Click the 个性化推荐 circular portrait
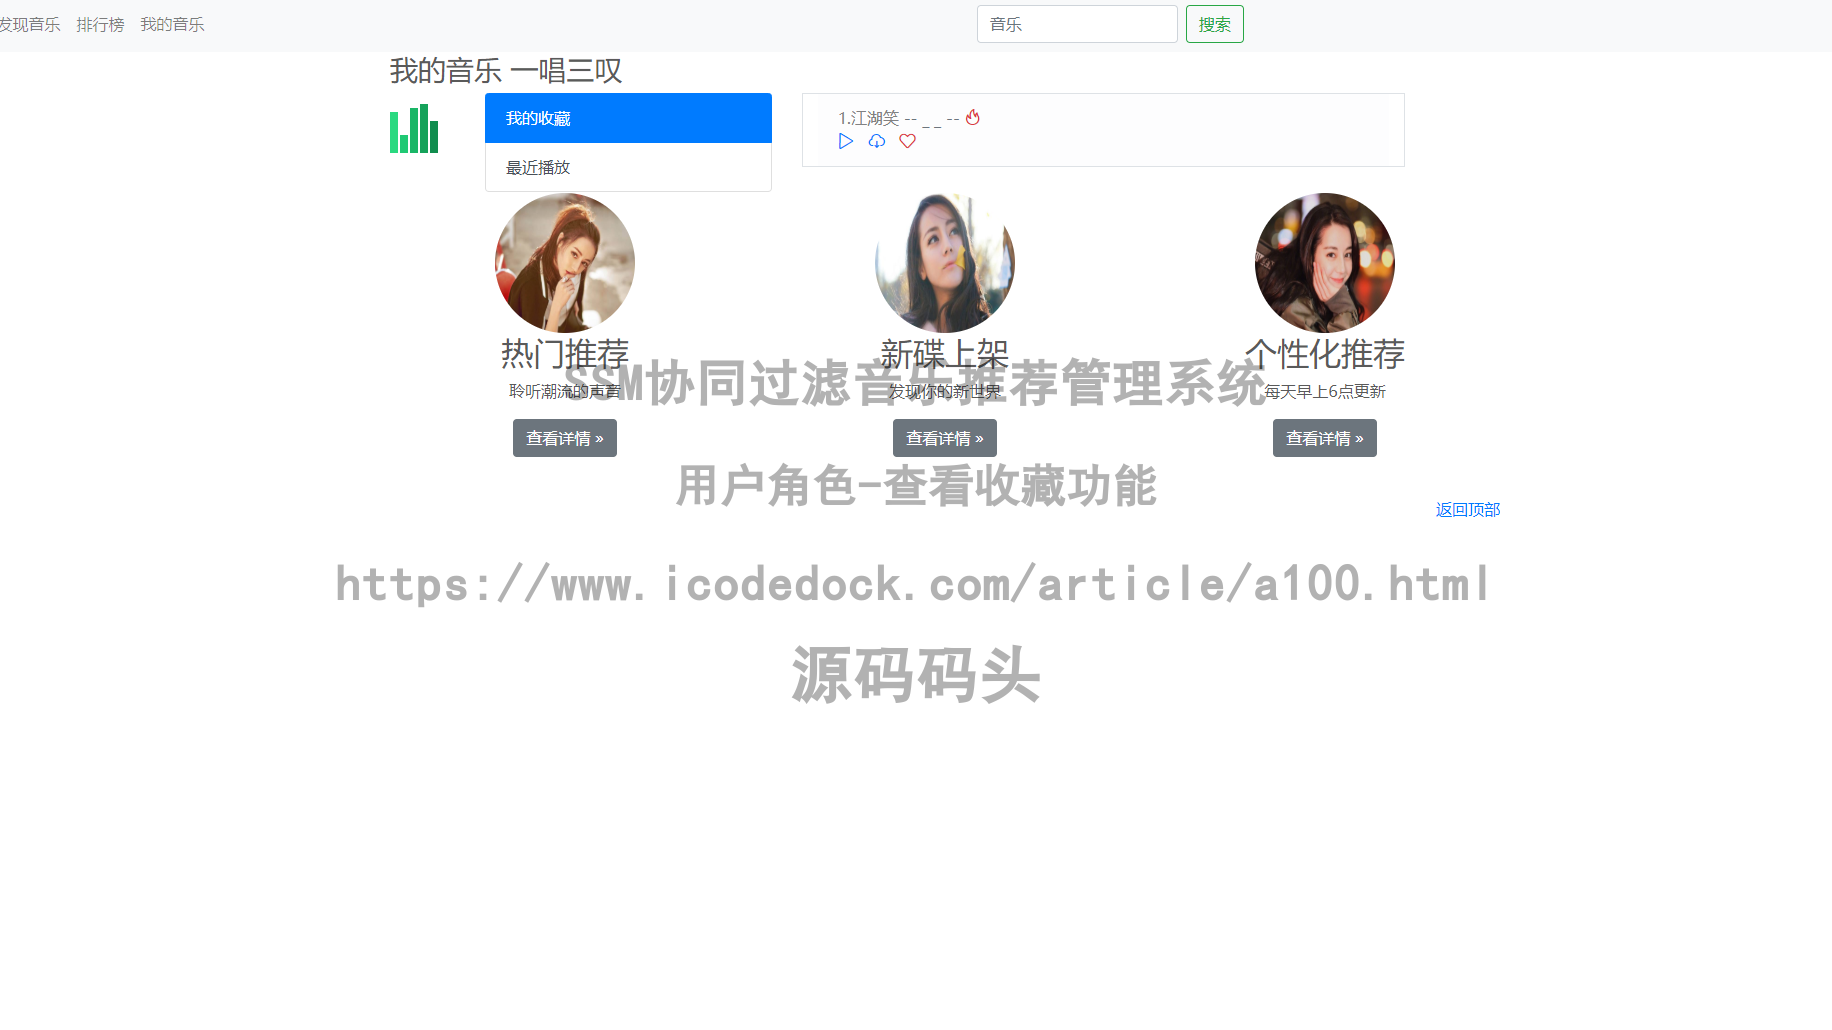Screen dimensions: 1832x1030 pyautogui.click(x=1325, y=263)
